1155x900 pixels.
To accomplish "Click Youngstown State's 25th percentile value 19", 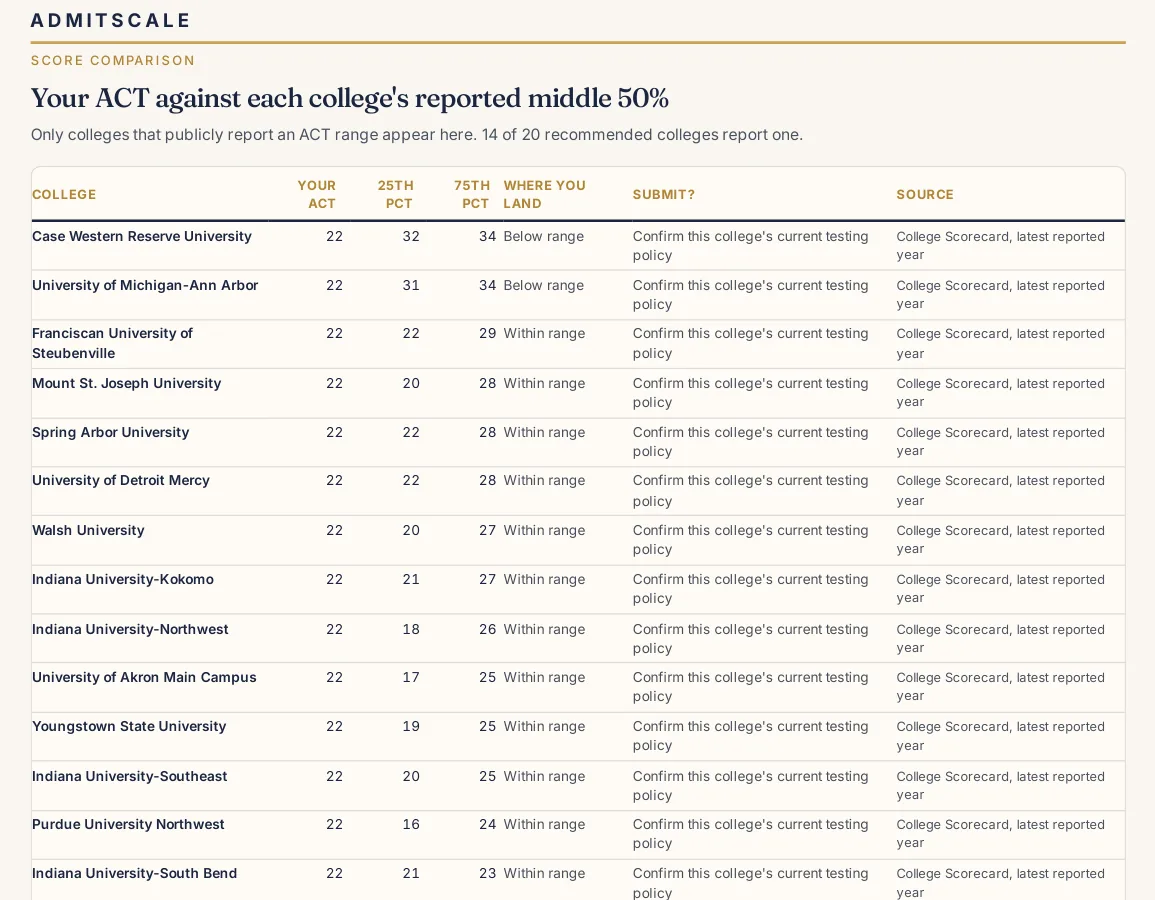I will pos(411,726).
